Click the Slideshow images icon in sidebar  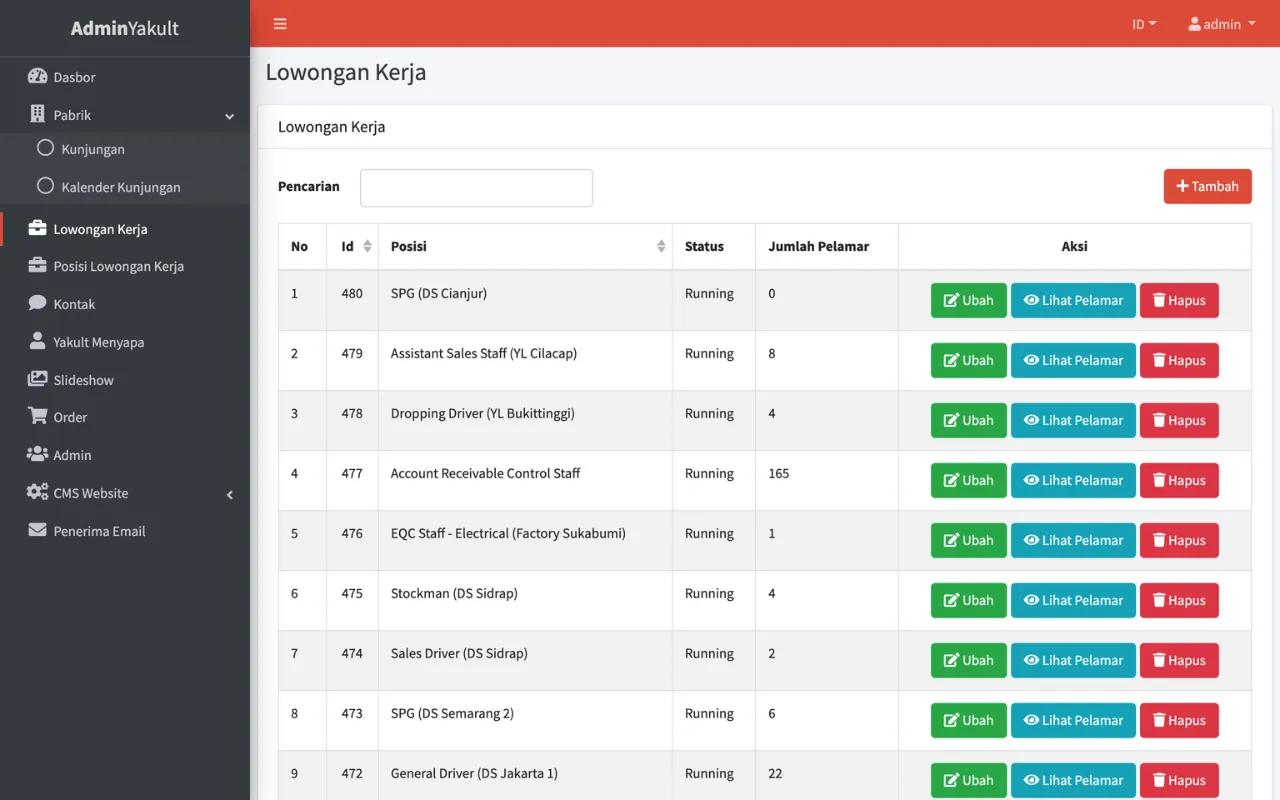tap(38, 380)
